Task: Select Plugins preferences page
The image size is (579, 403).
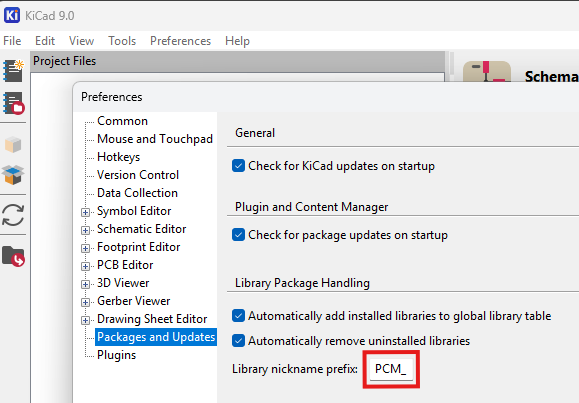Action: click(x=116, y=355)
